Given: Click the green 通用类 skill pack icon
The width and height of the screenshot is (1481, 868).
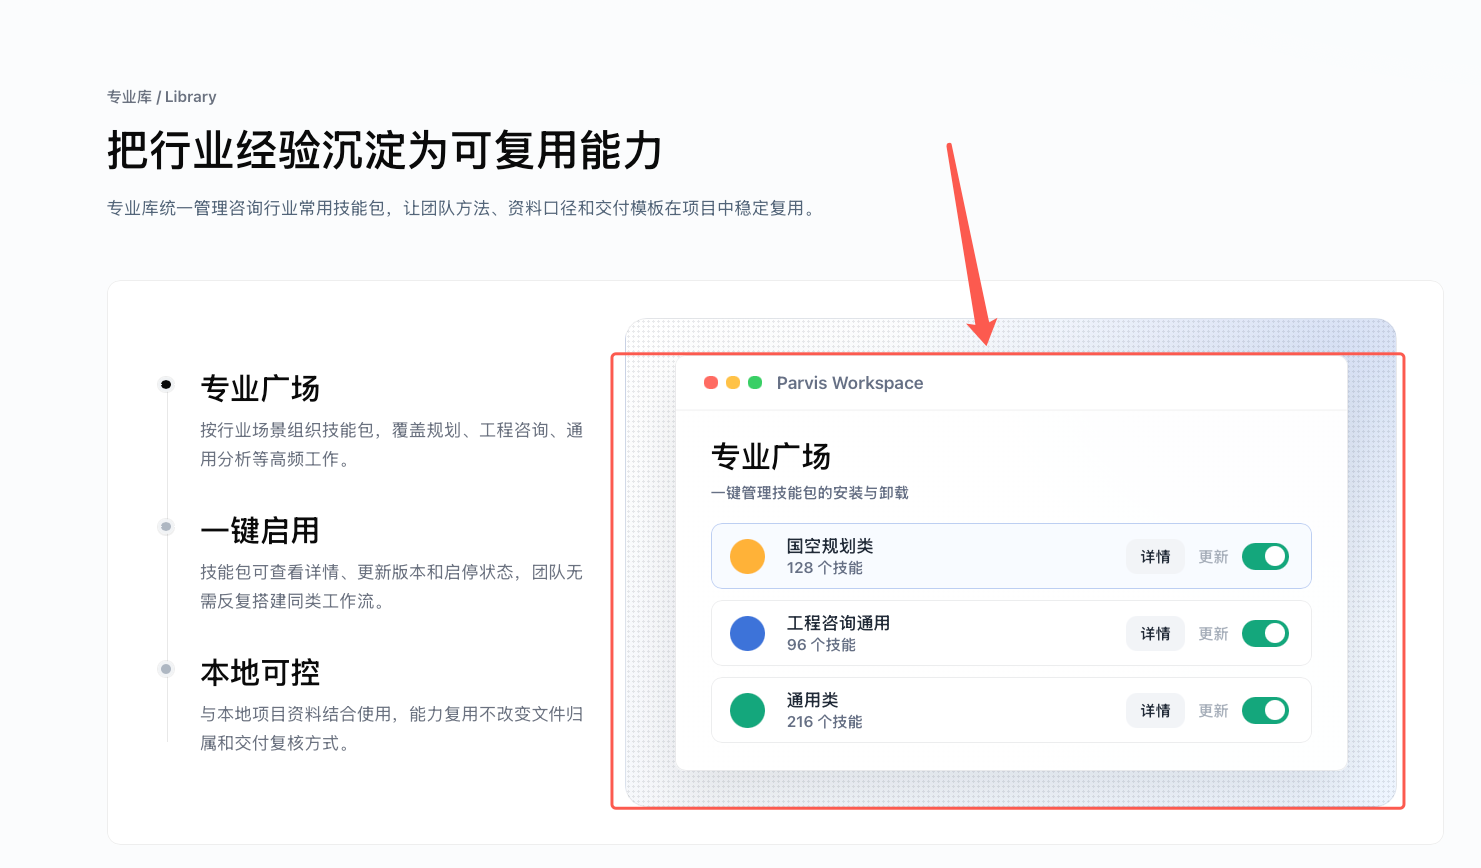Looking at the screenshot, I should [747, 710].
